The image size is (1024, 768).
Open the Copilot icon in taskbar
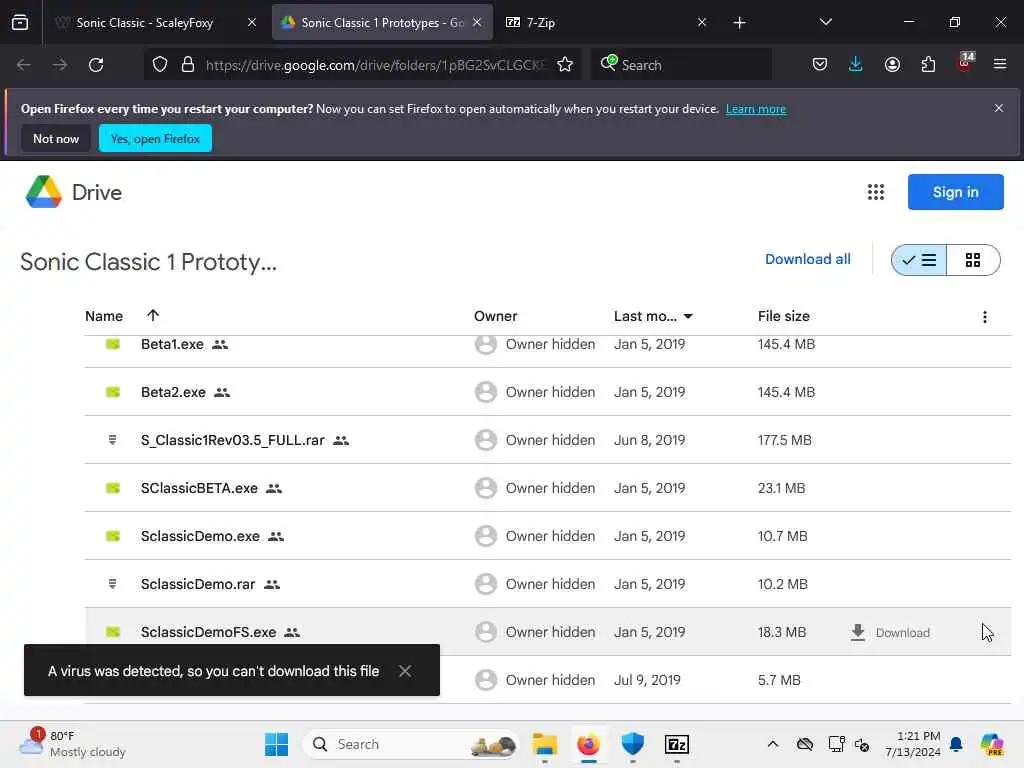992,744
